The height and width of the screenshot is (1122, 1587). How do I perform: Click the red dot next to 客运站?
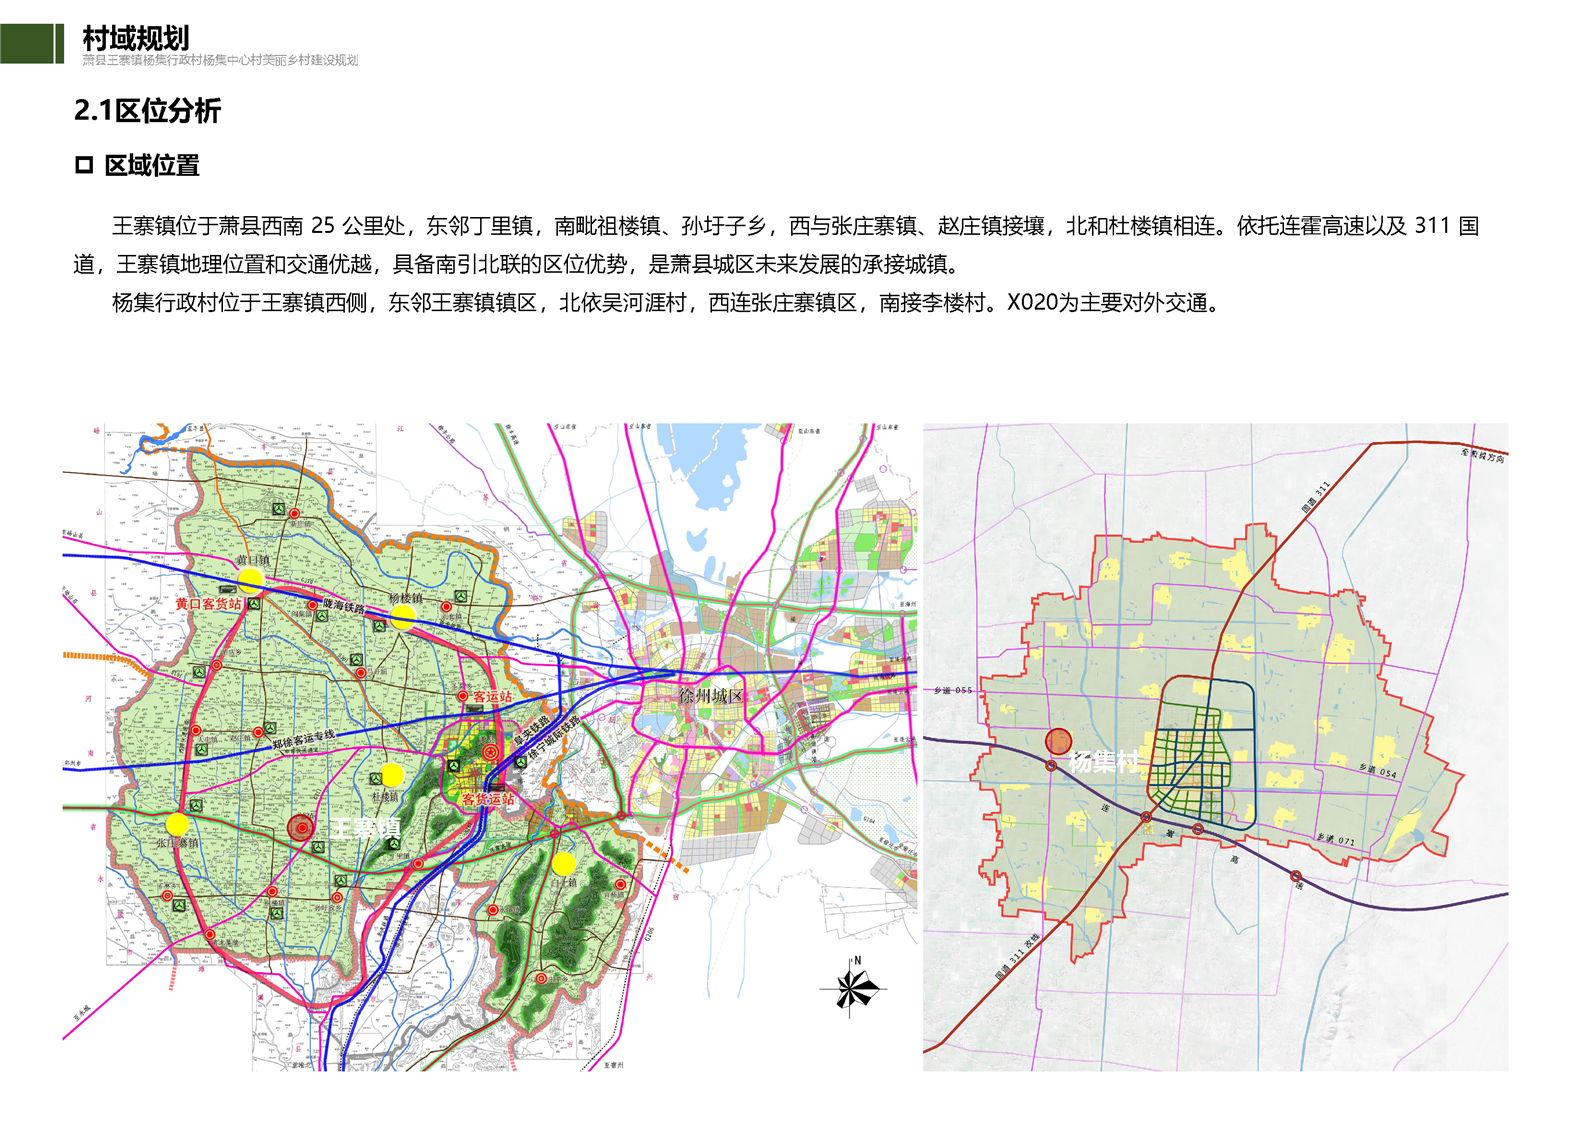(x=463, y=696)
